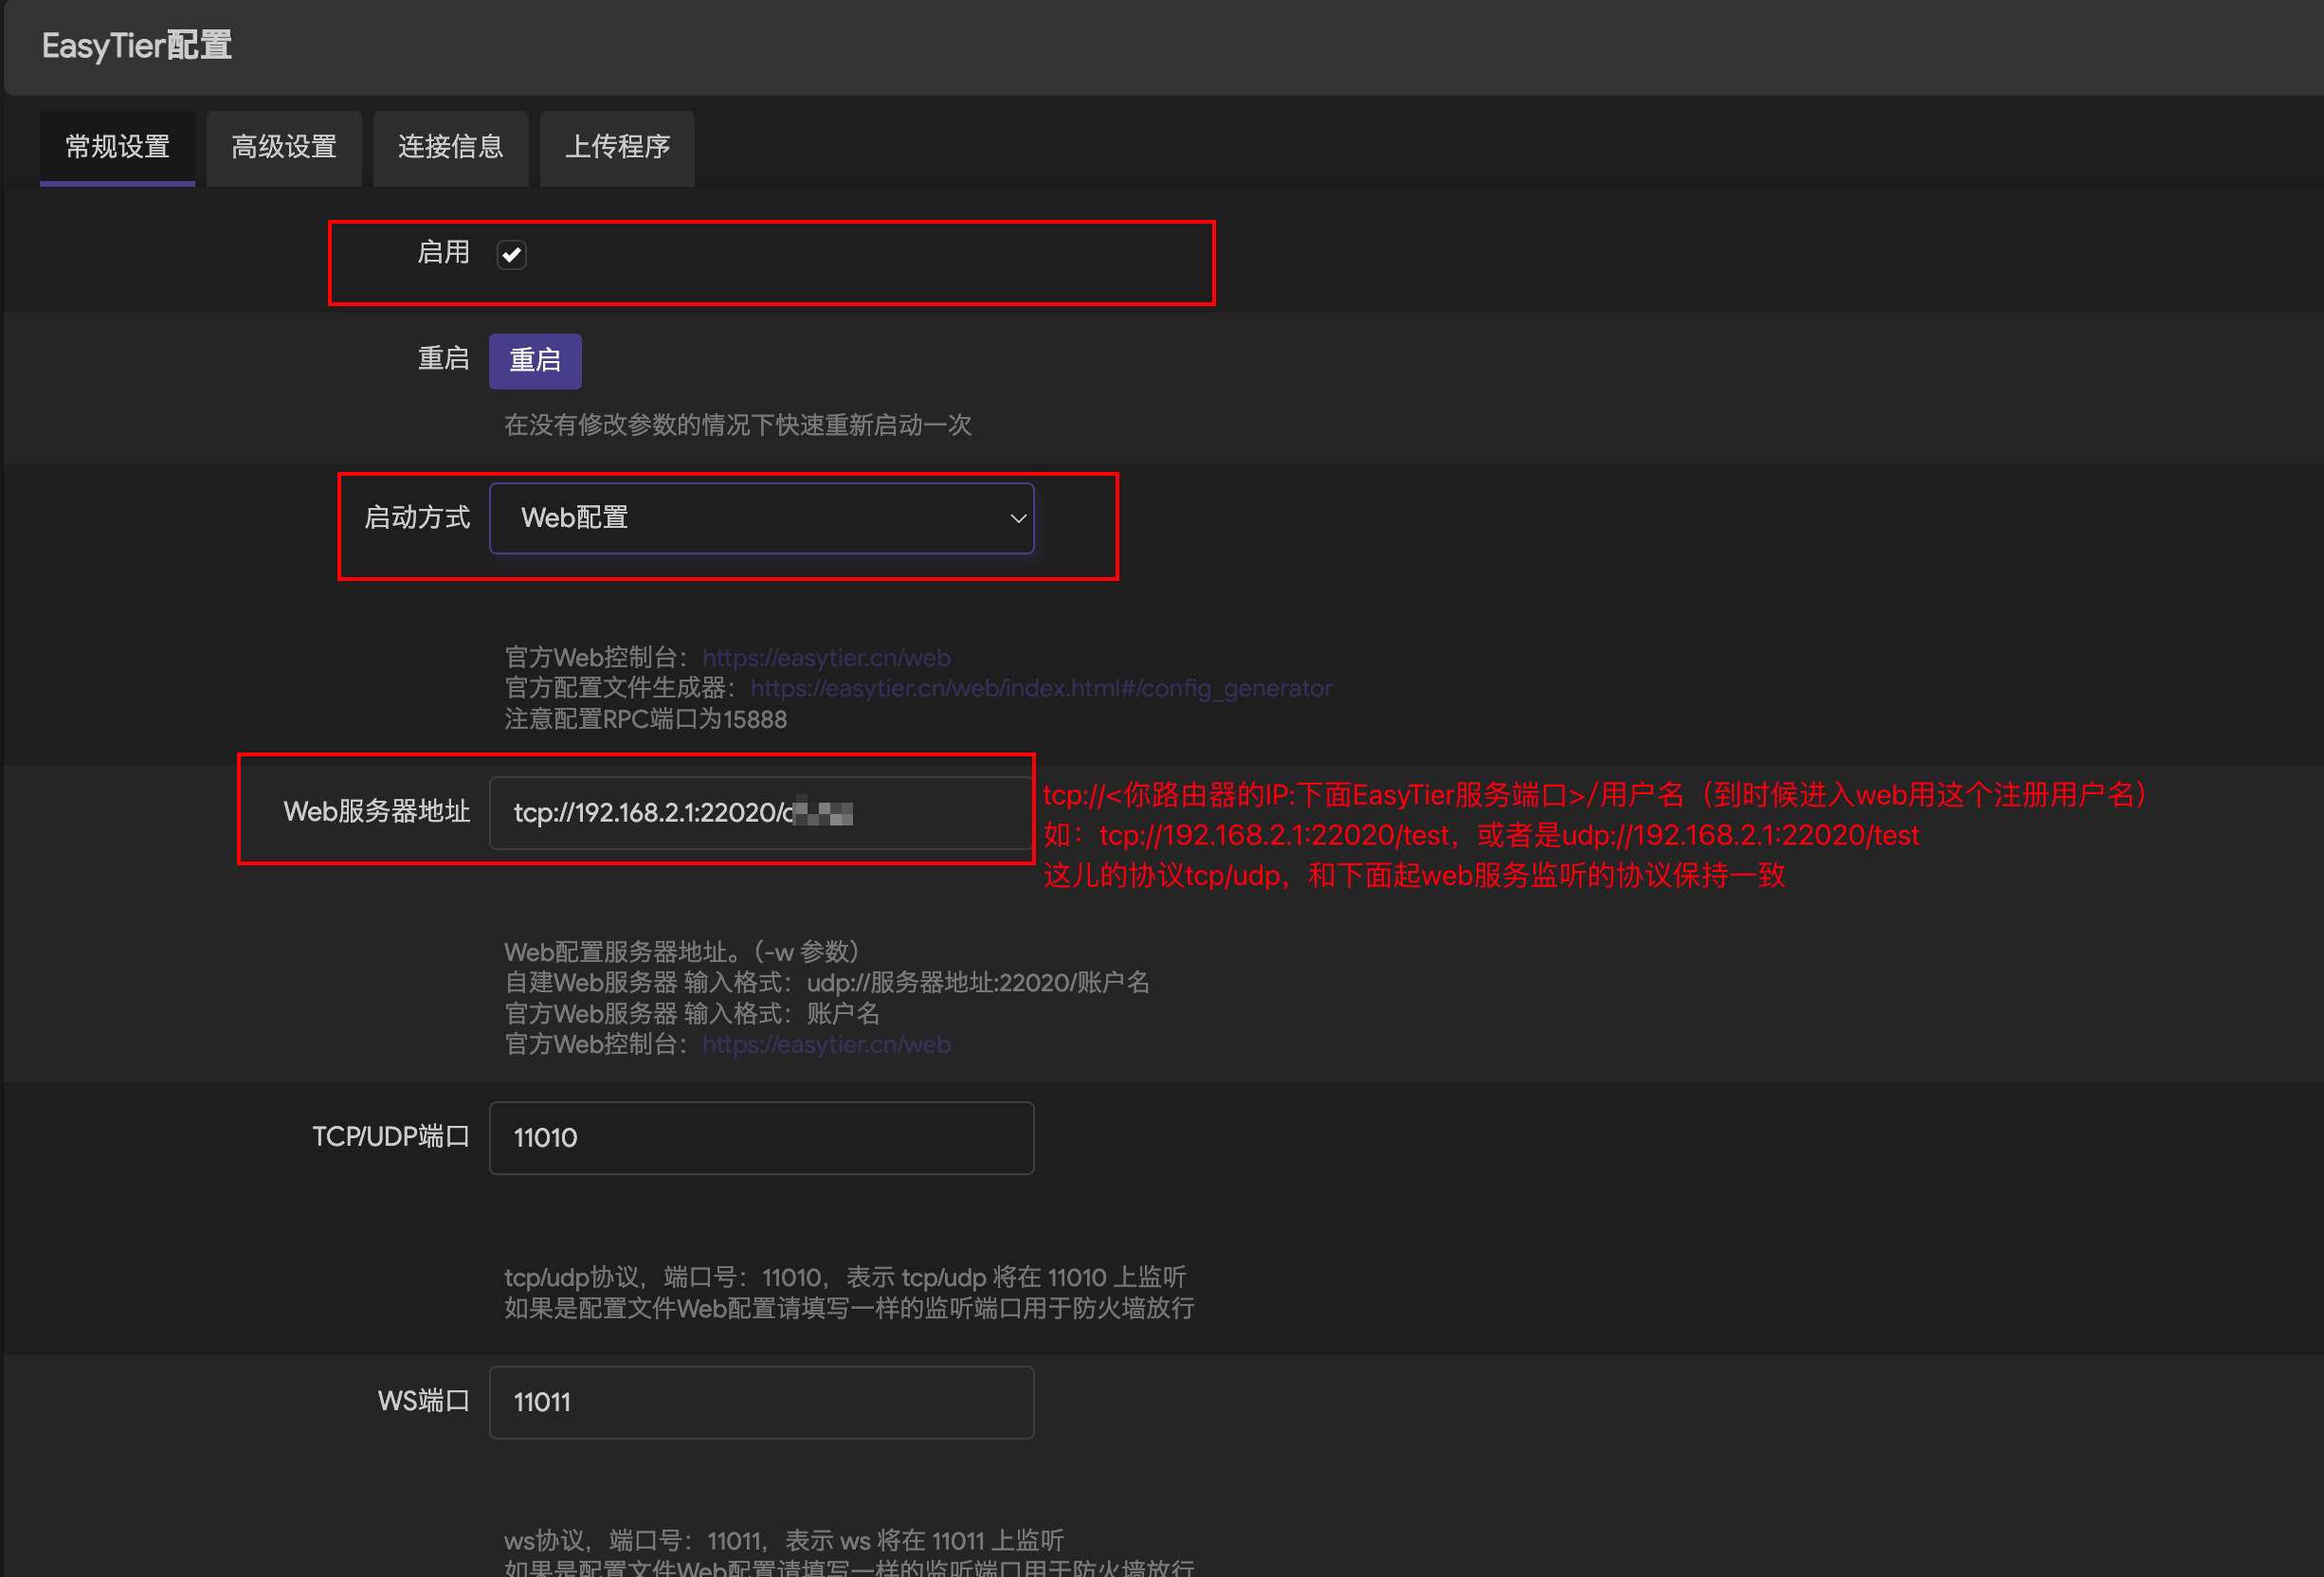2324x1577 pixels.
Task: Click the chevron icon on the Web配置 selector
Action: point(1018,518)
